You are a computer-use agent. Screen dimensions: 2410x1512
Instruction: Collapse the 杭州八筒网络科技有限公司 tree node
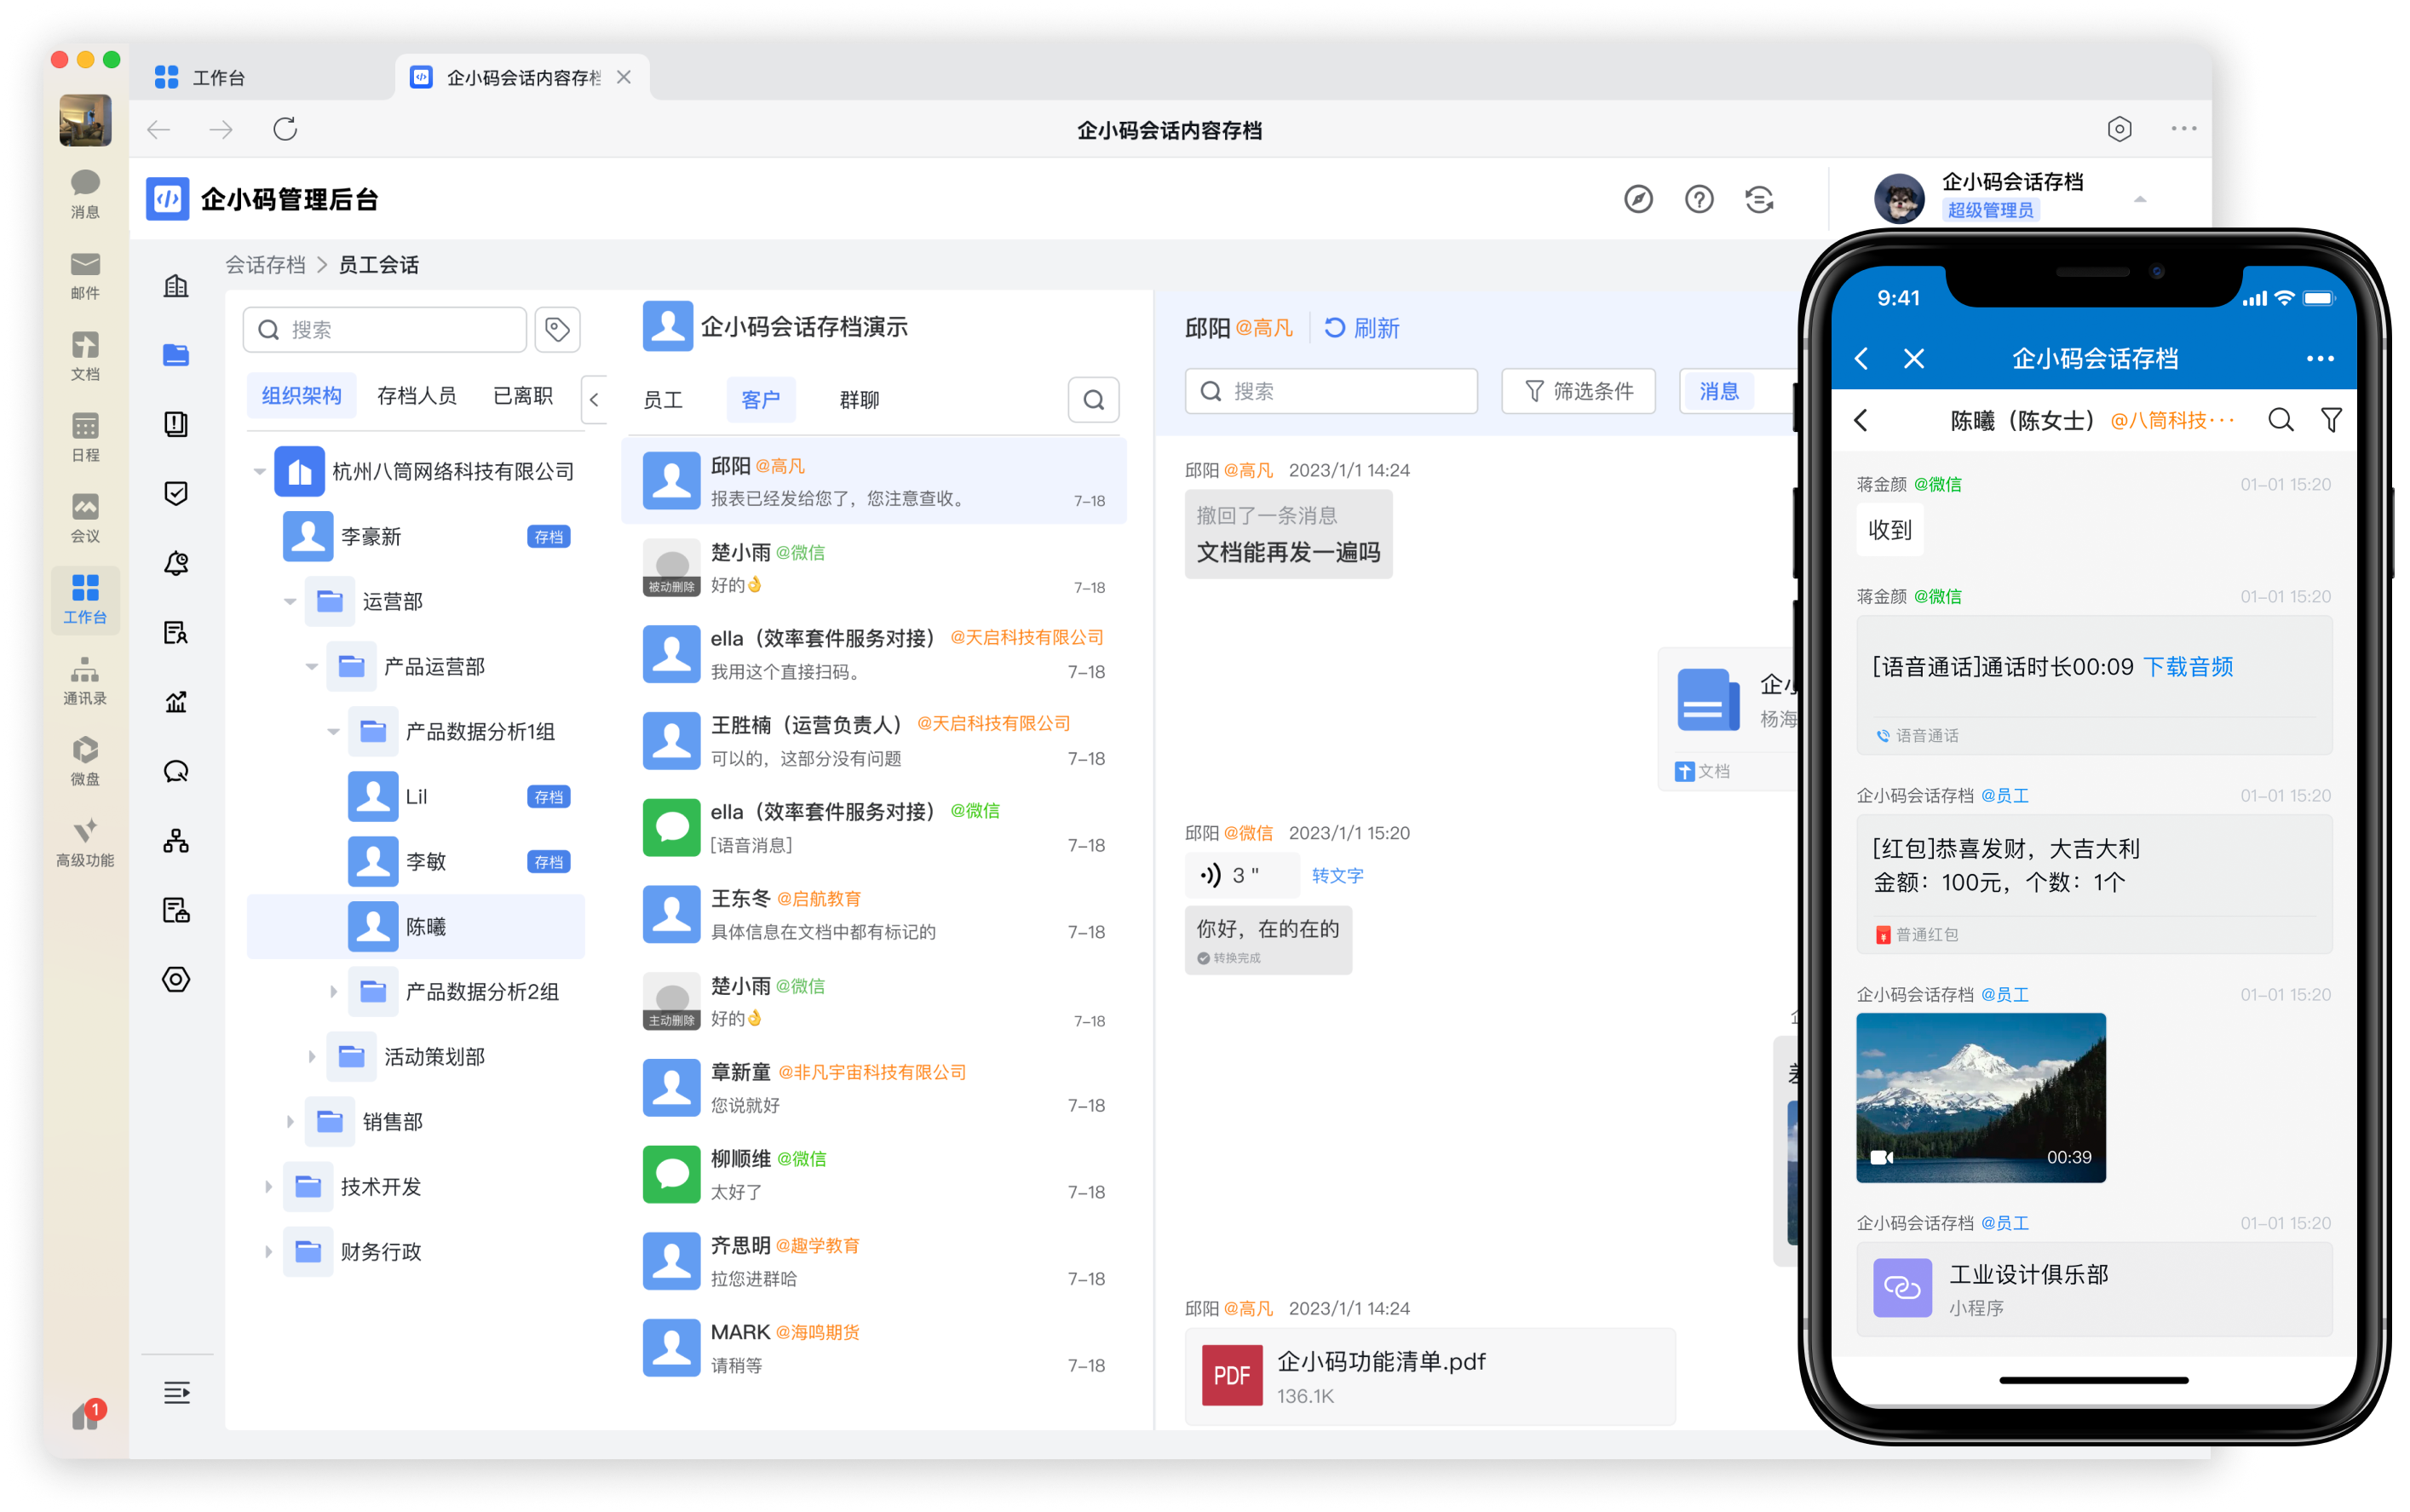(259, 471)
